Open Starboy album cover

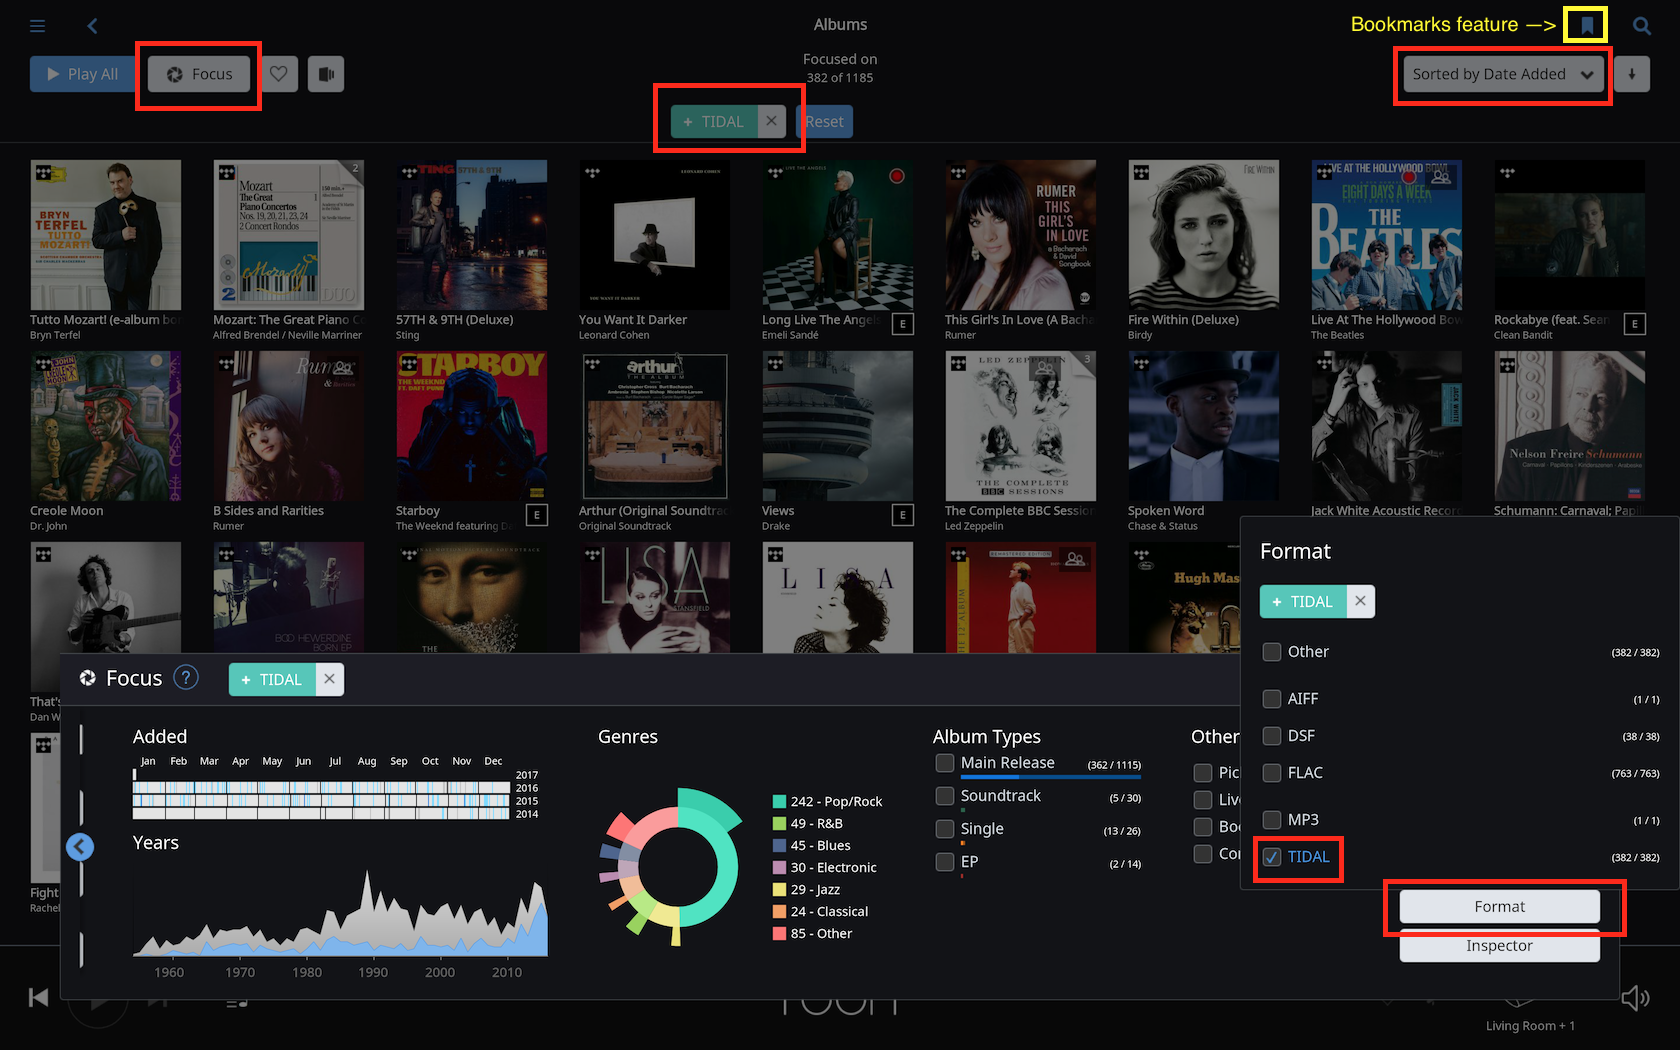pos(472,426)
